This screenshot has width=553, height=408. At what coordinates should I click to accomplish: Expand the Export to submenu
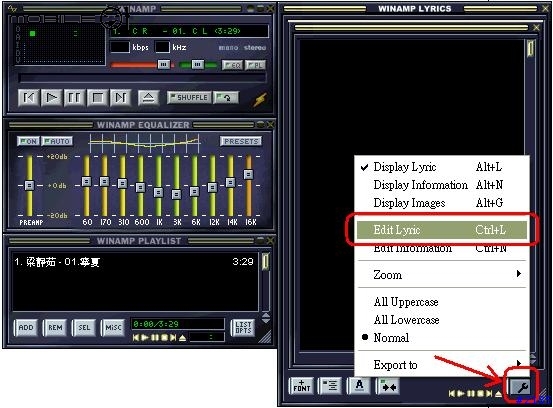click(x=442, y=365)
